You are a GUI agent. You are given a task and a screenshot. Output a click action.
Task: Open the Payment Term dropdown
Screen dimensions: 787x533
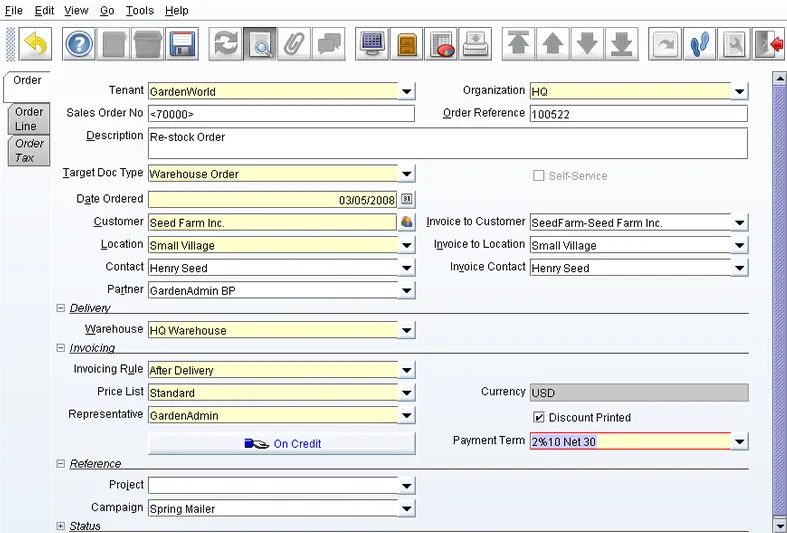pyautogui.click(x=740, y=441)
